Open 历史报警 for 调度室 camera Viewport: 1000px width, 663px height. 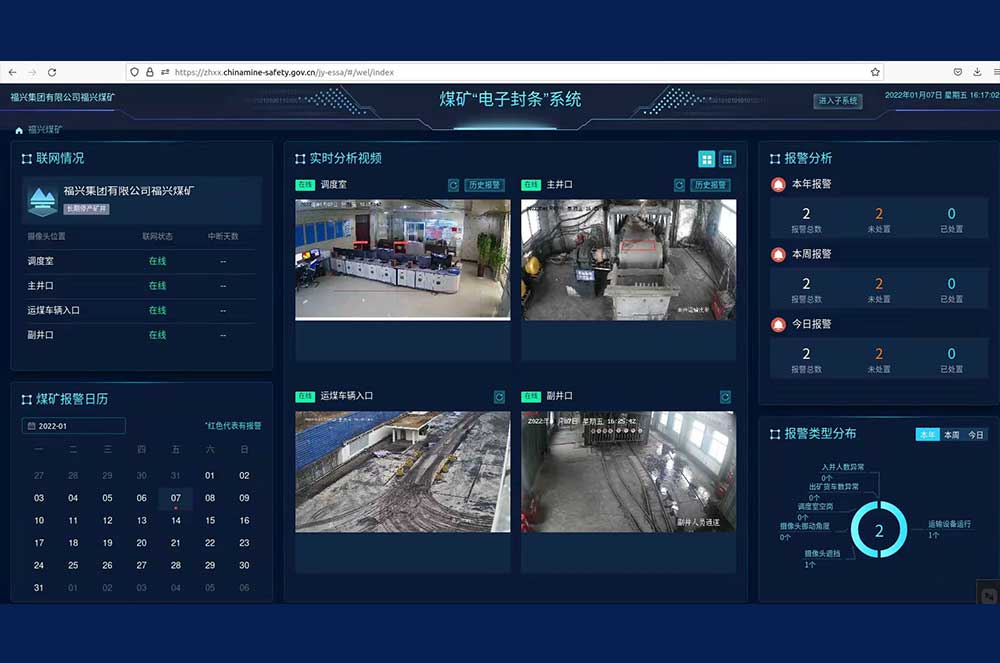pyautogui.click(x=485, y=185)
